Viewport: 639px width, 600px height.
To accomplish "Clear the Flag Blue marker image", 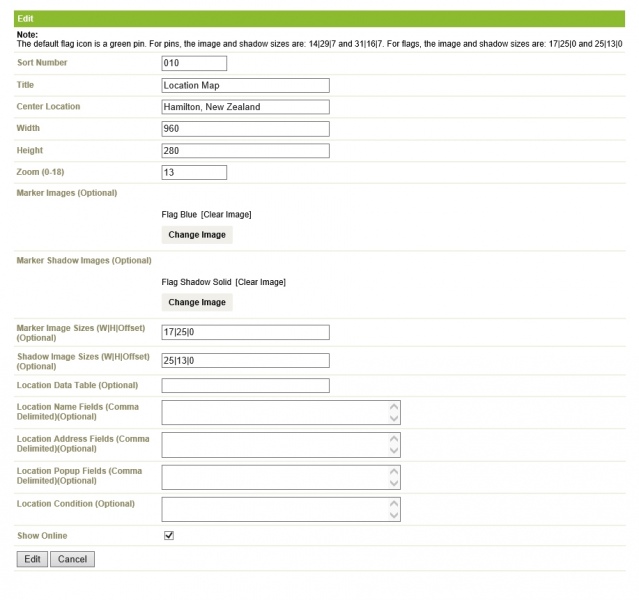I will click(226, 214).
